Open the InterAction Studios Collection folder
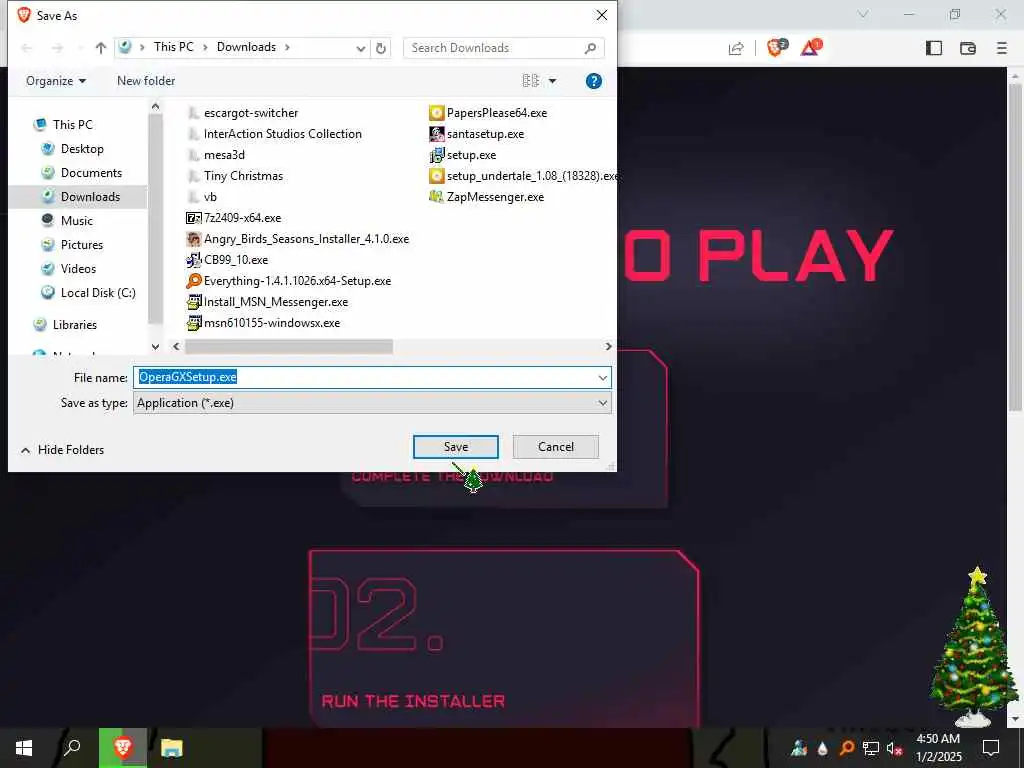 (274, 134)
